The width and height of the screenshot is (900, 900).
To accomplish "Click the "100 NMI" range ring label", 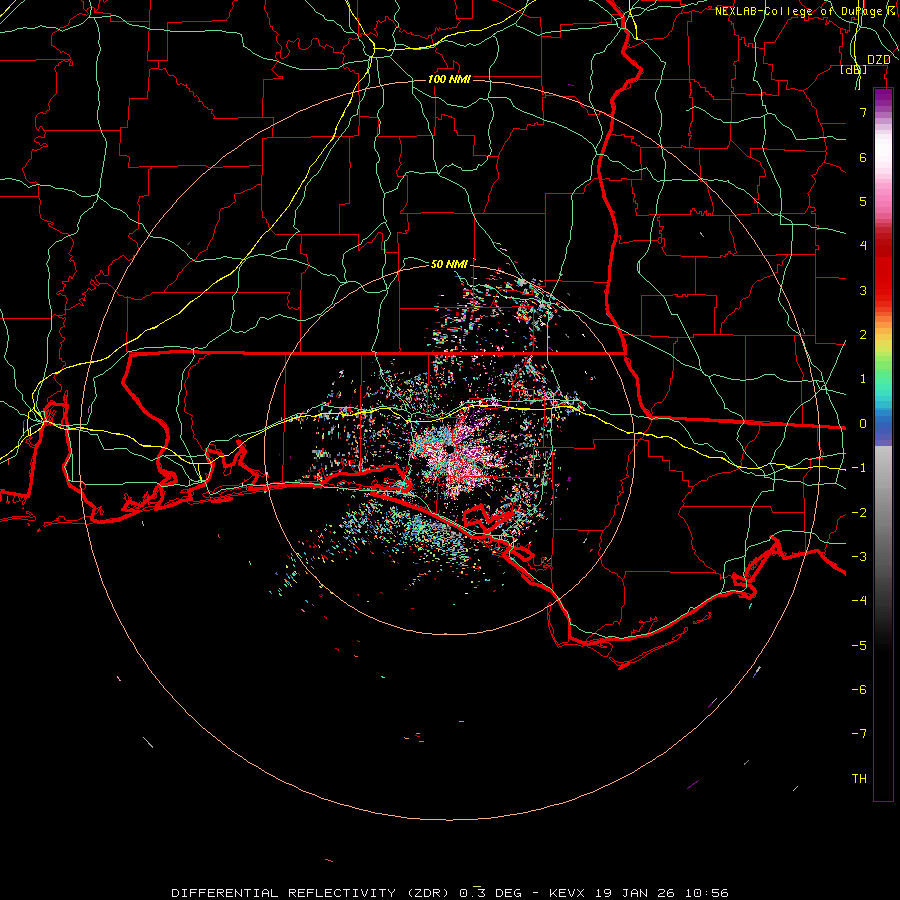I will (x=449, y=79).
